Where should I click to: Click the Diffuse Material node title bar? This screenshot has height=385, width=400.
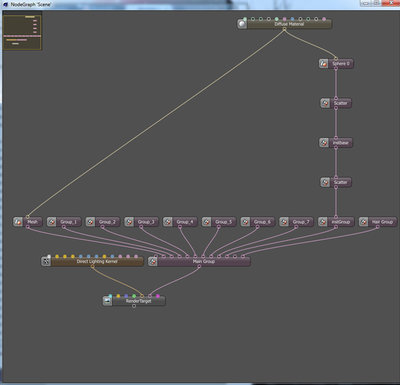(x=289, y=24)
